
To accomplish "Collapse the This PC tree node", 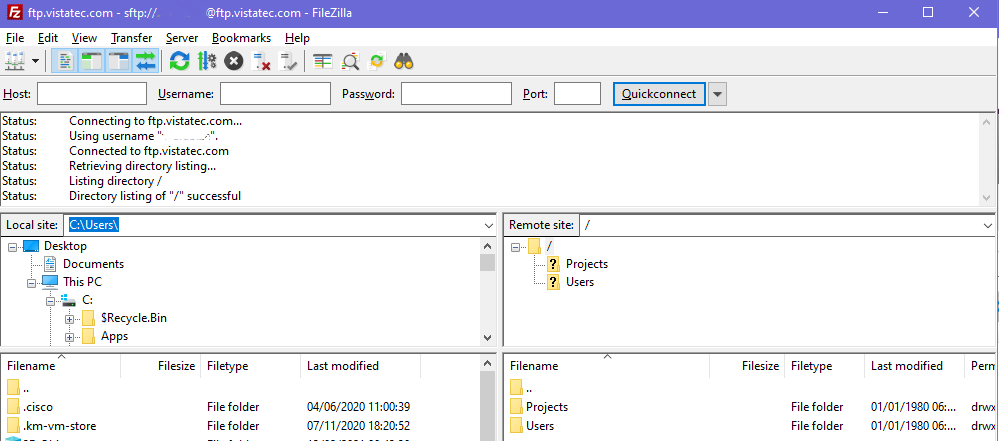I will click(31, 282).
